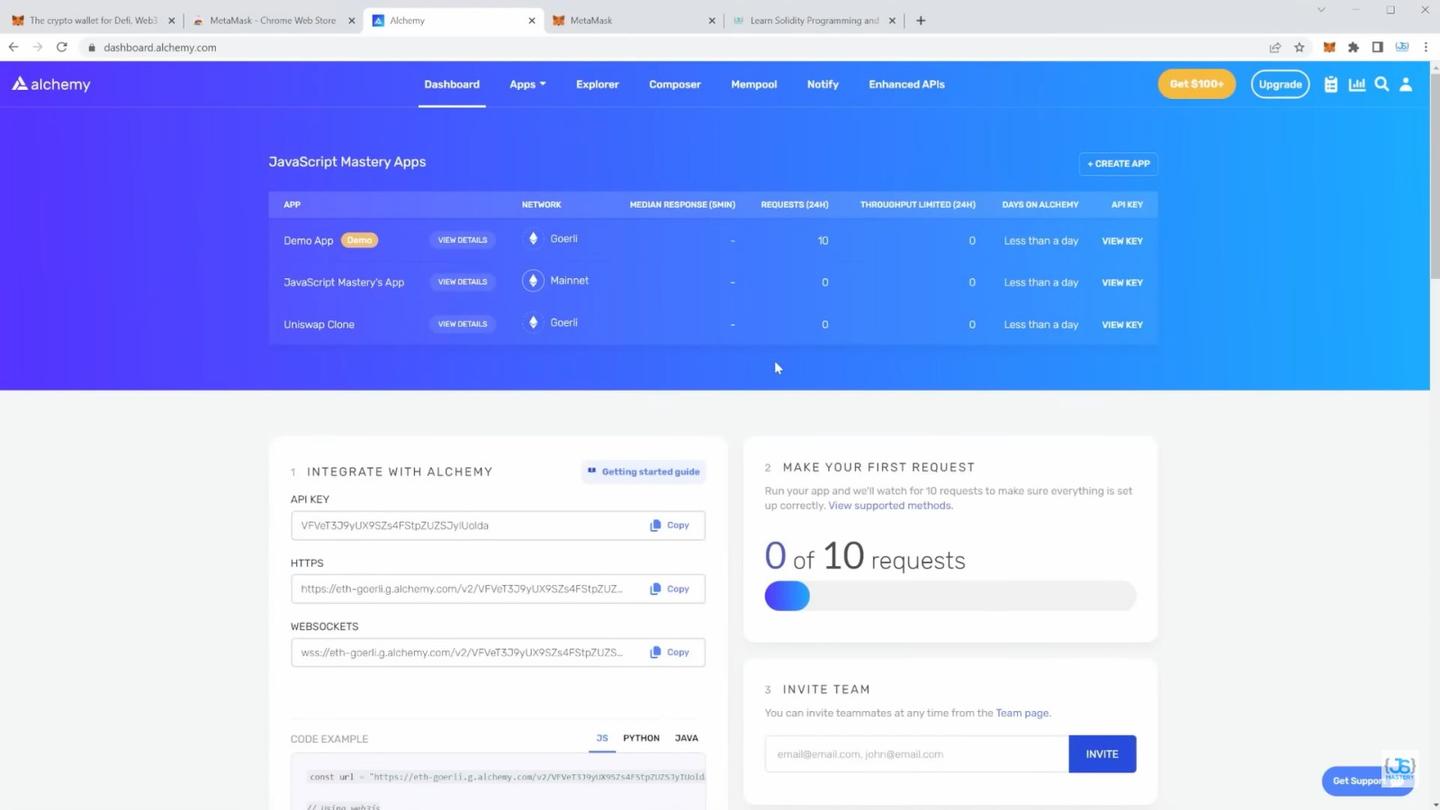The image size is (1440, 810).
Task: Switch to The crypto wallet for Defi tab
Action: (93, 20)
